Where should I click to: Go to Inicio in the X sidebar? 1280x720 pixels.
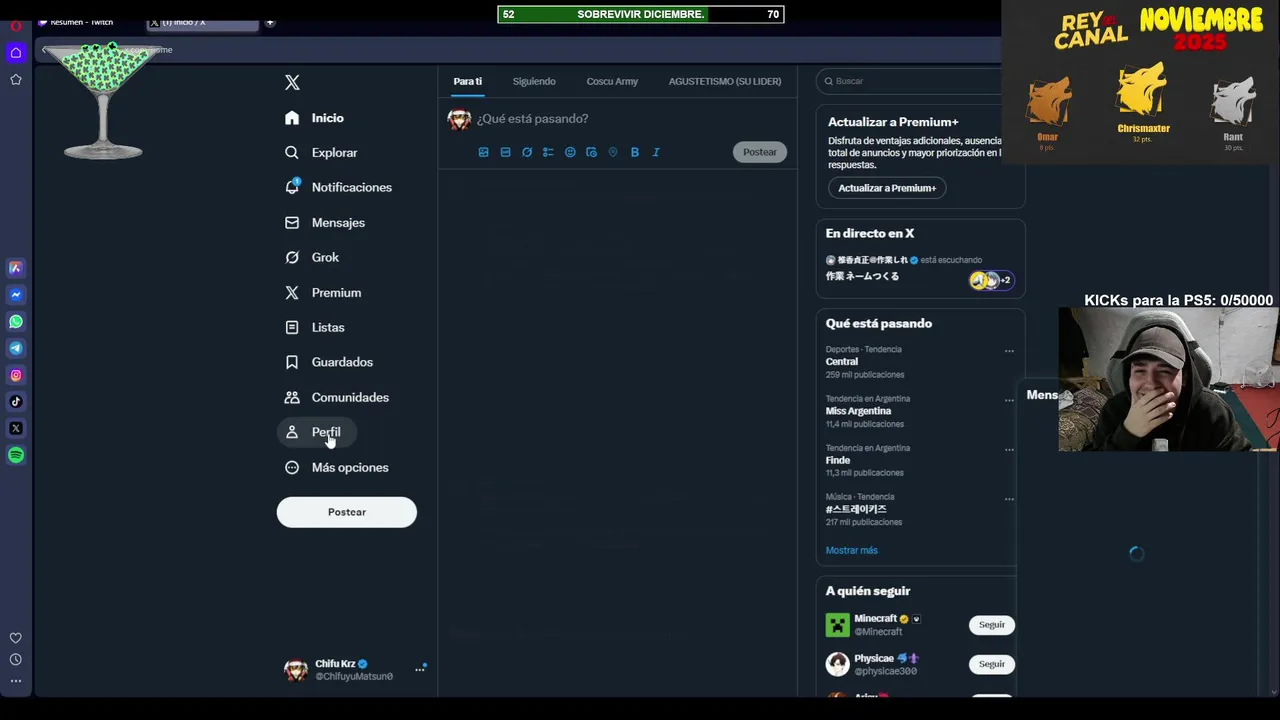pyautogui.click(x=314, y=118)
